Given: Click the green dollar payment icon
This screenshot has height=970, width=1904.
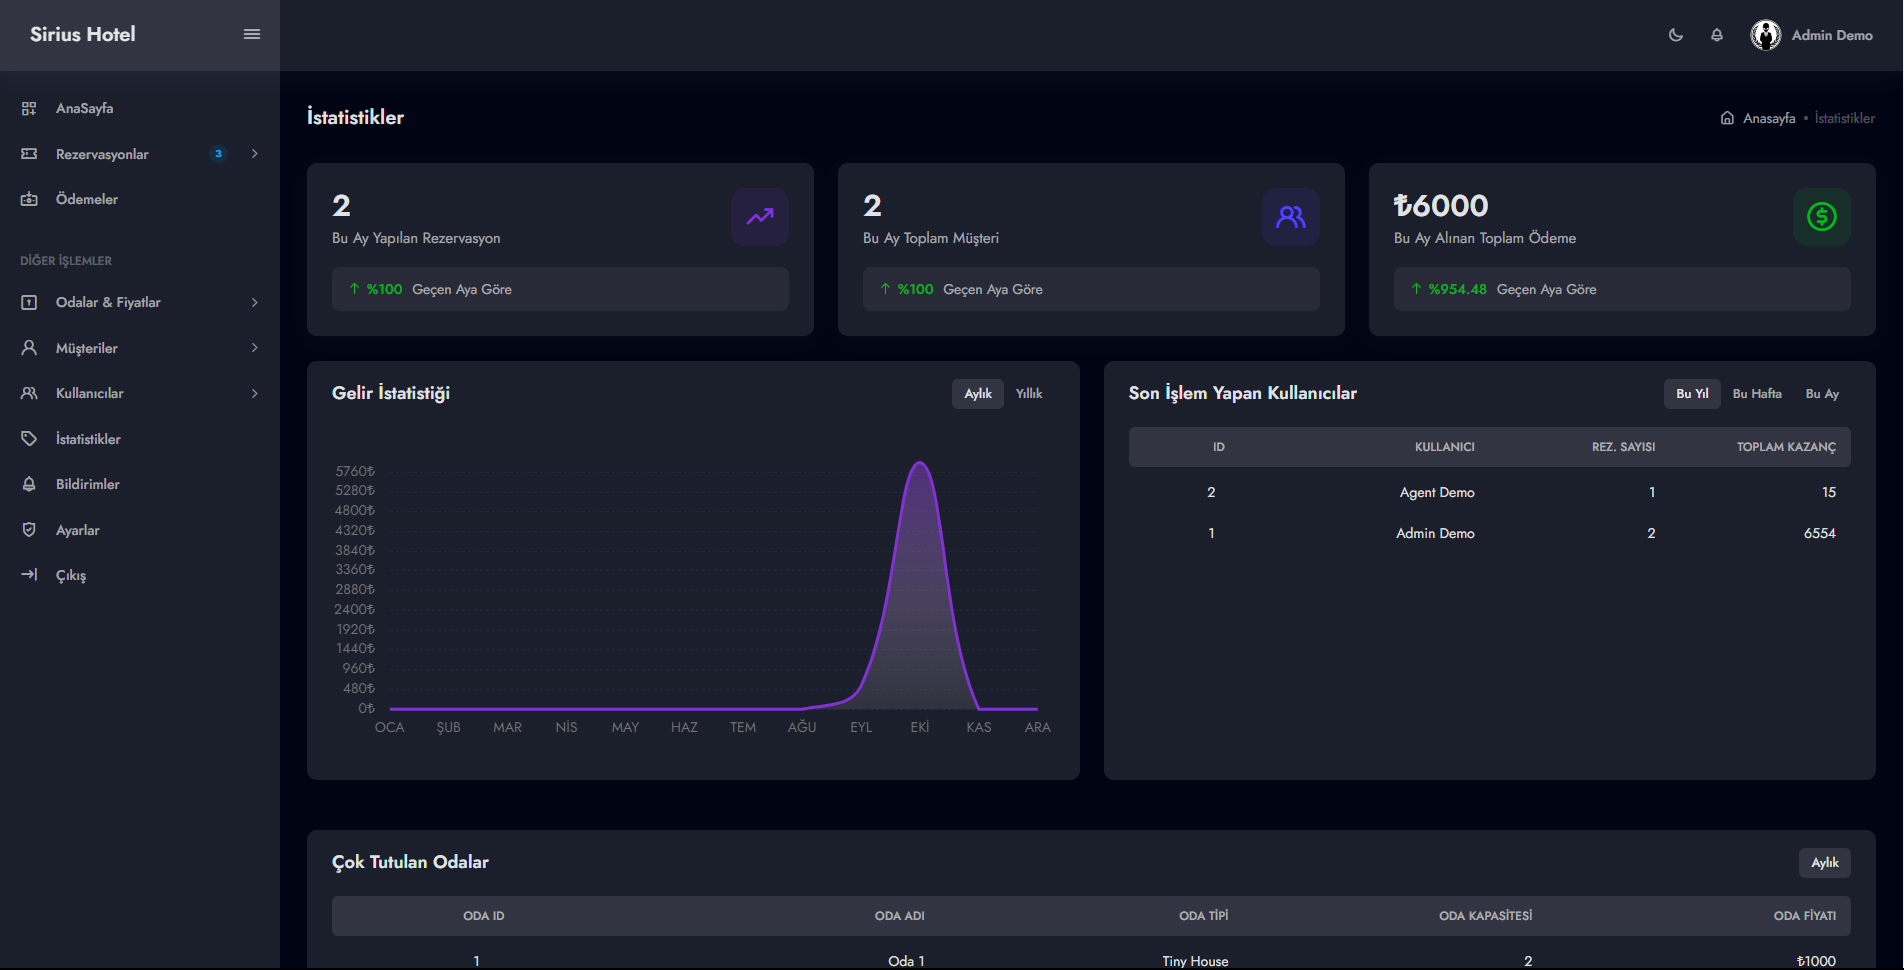Looking at the screenshot, I should (1822, 217).
